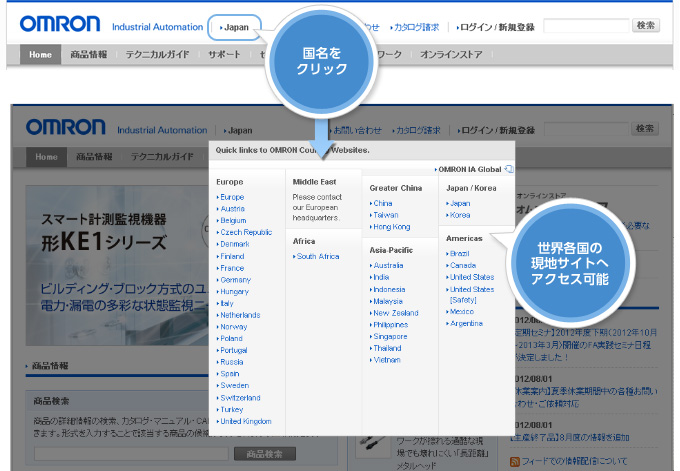Go to the France country site

coord(230,268)
